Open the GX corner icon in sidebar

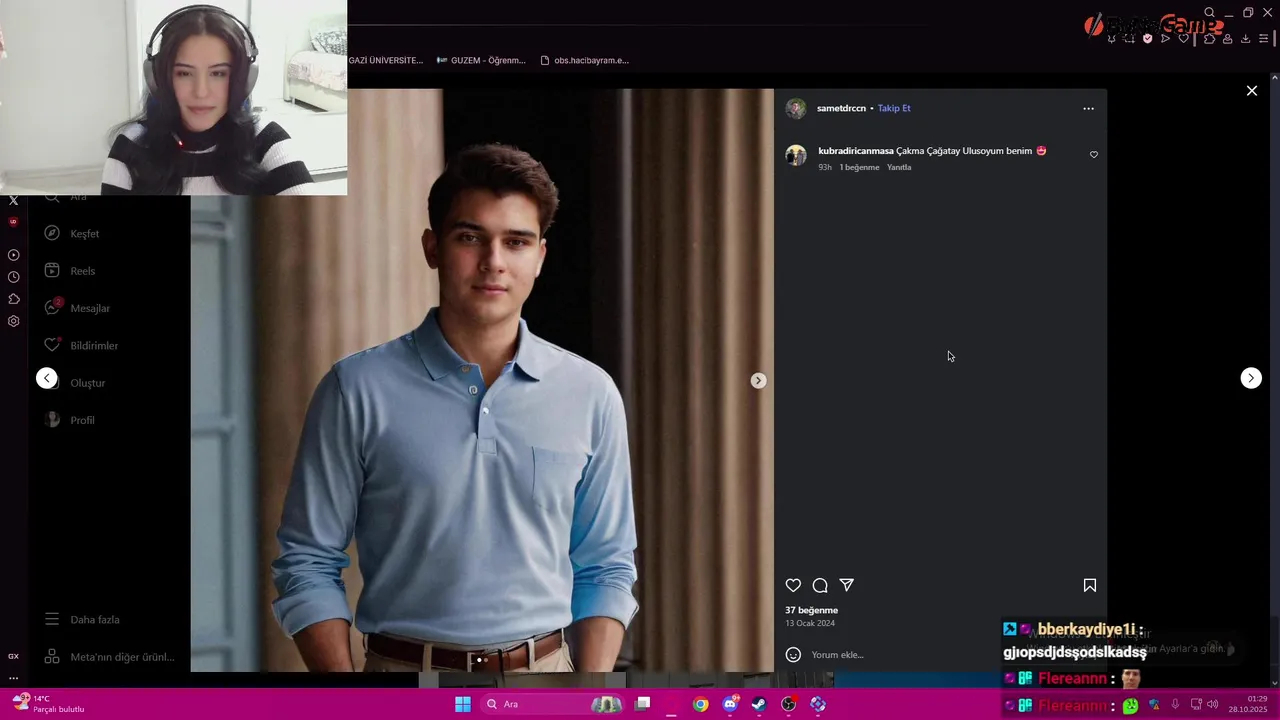pos(13,656)
